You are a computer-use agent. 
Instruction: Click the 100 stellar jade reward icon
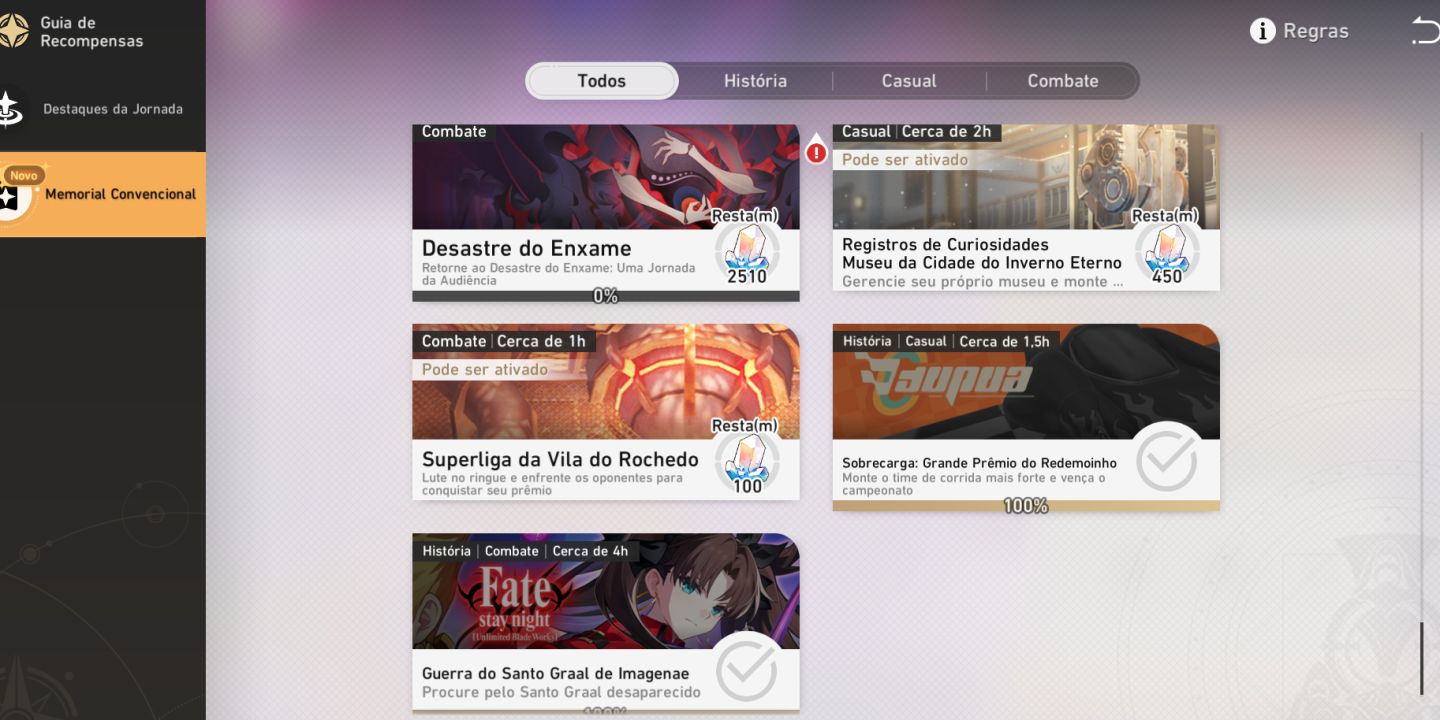(747, 458)
